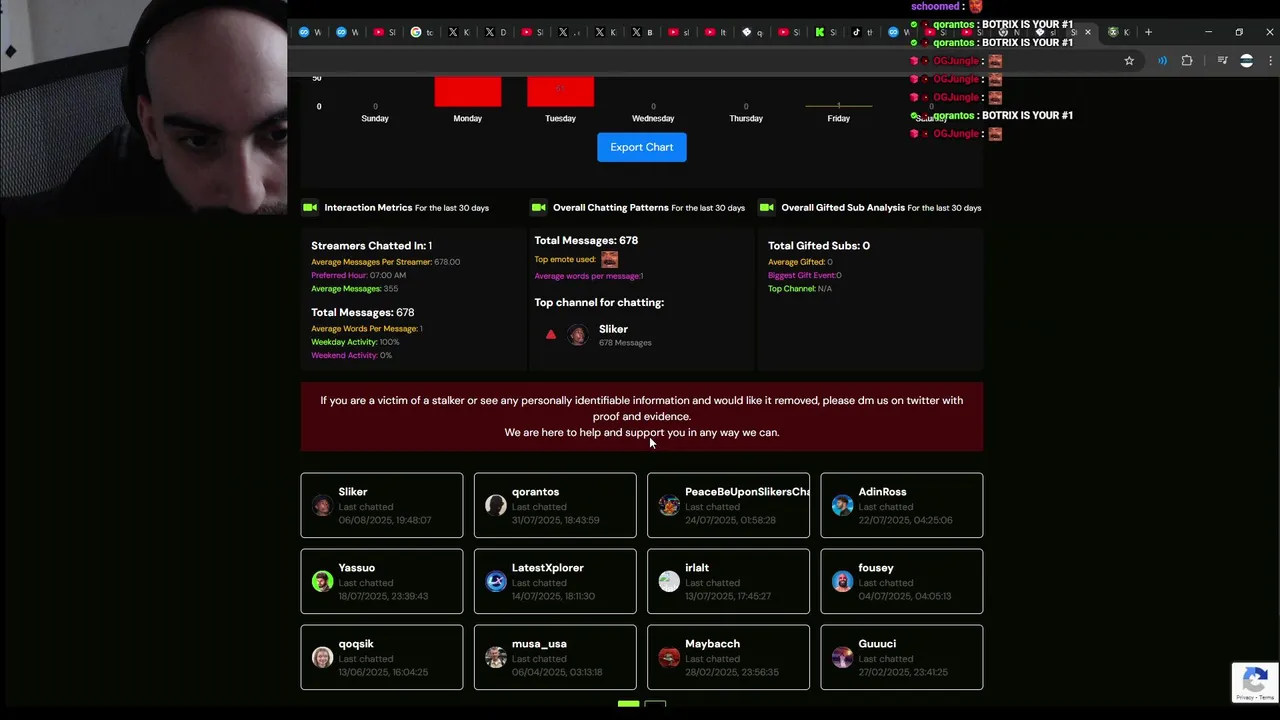Click Guuuci timestamp '27/02/2025, 23:41:25'
Viewport: 1280px width, 720px height.
903,672
